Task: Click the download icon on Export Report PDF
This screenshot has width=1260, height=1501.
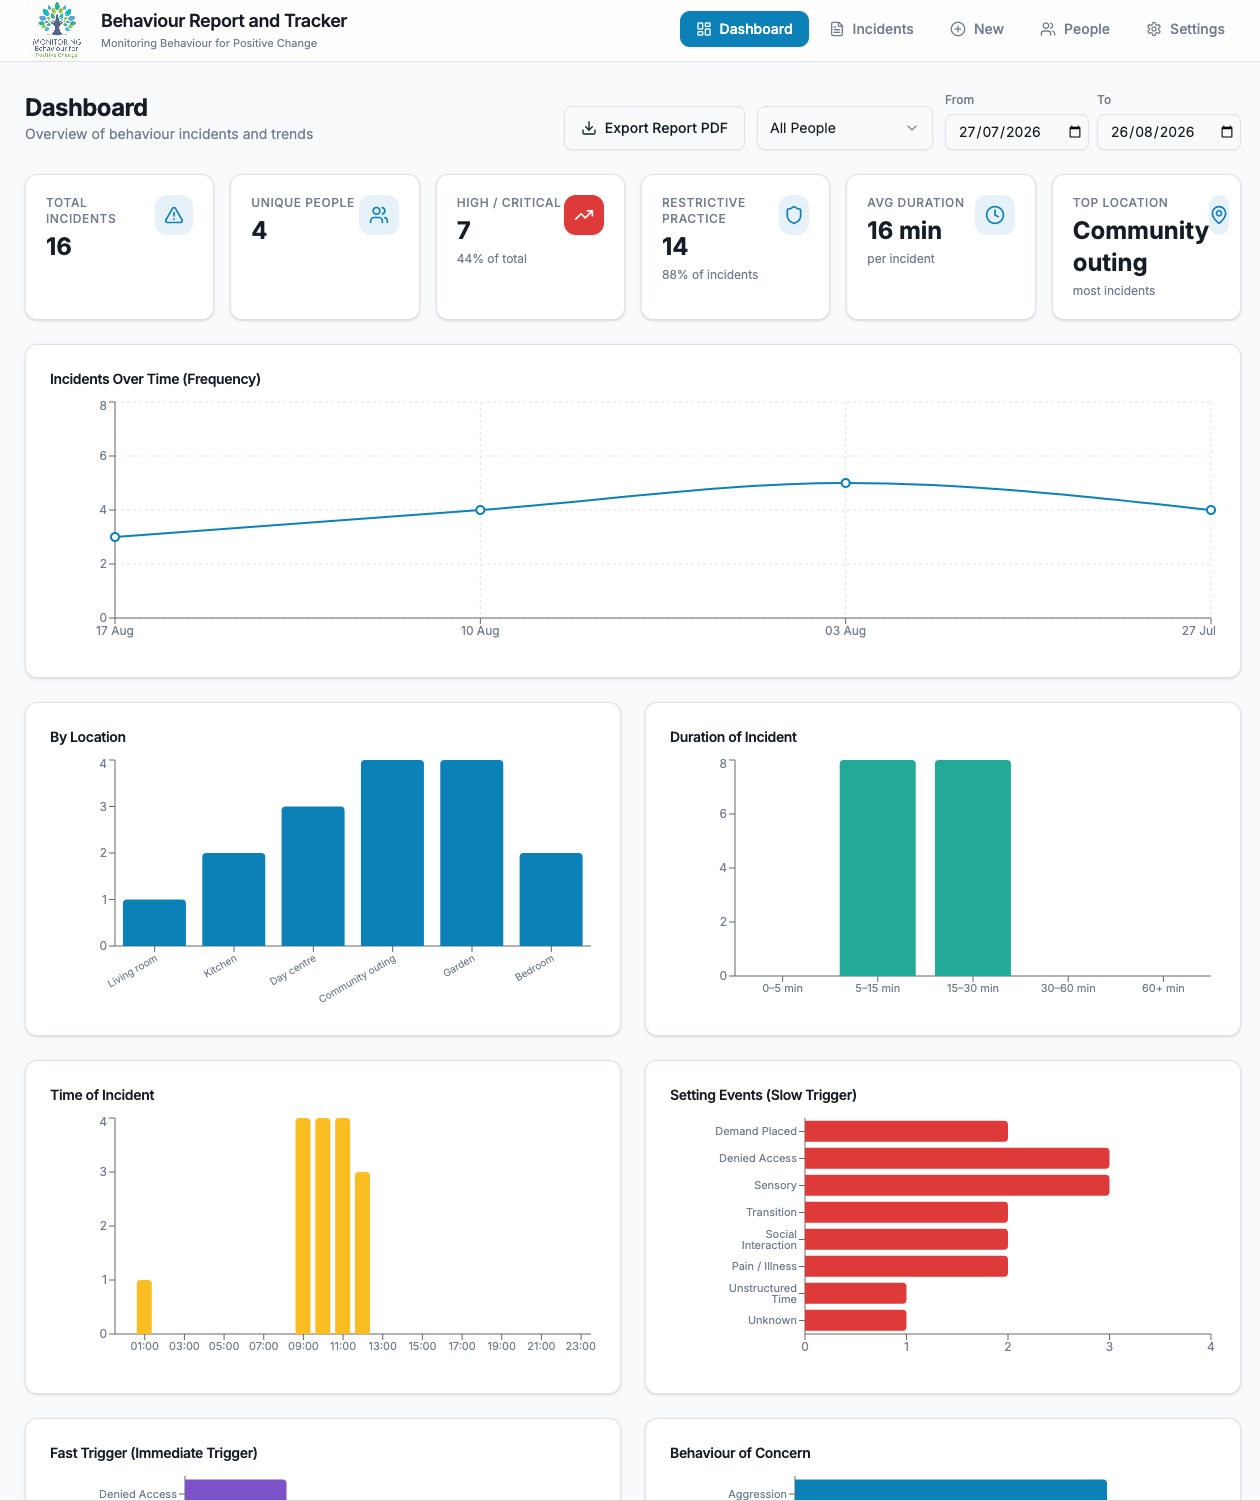Action: (x=589, y=128)
